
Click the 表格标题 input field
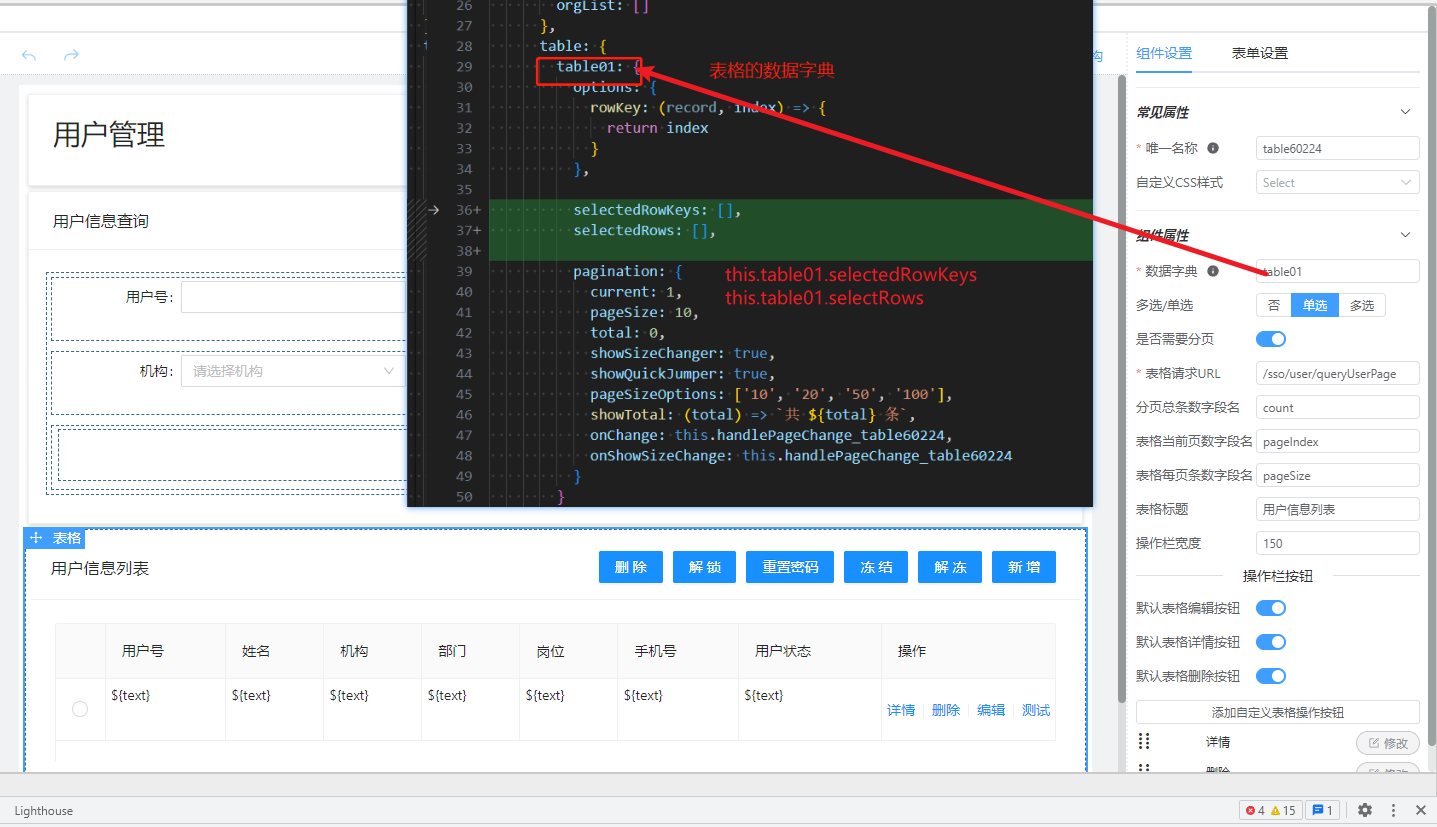(1338, 509)
